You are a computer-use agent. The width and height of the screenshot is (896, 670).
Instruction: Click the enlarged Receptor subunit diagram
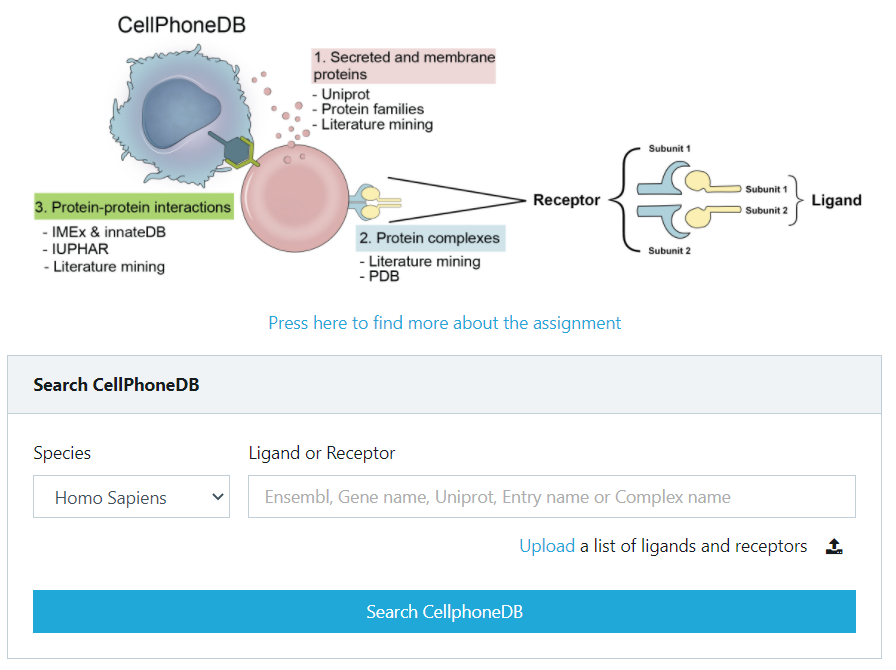[689, 200]
